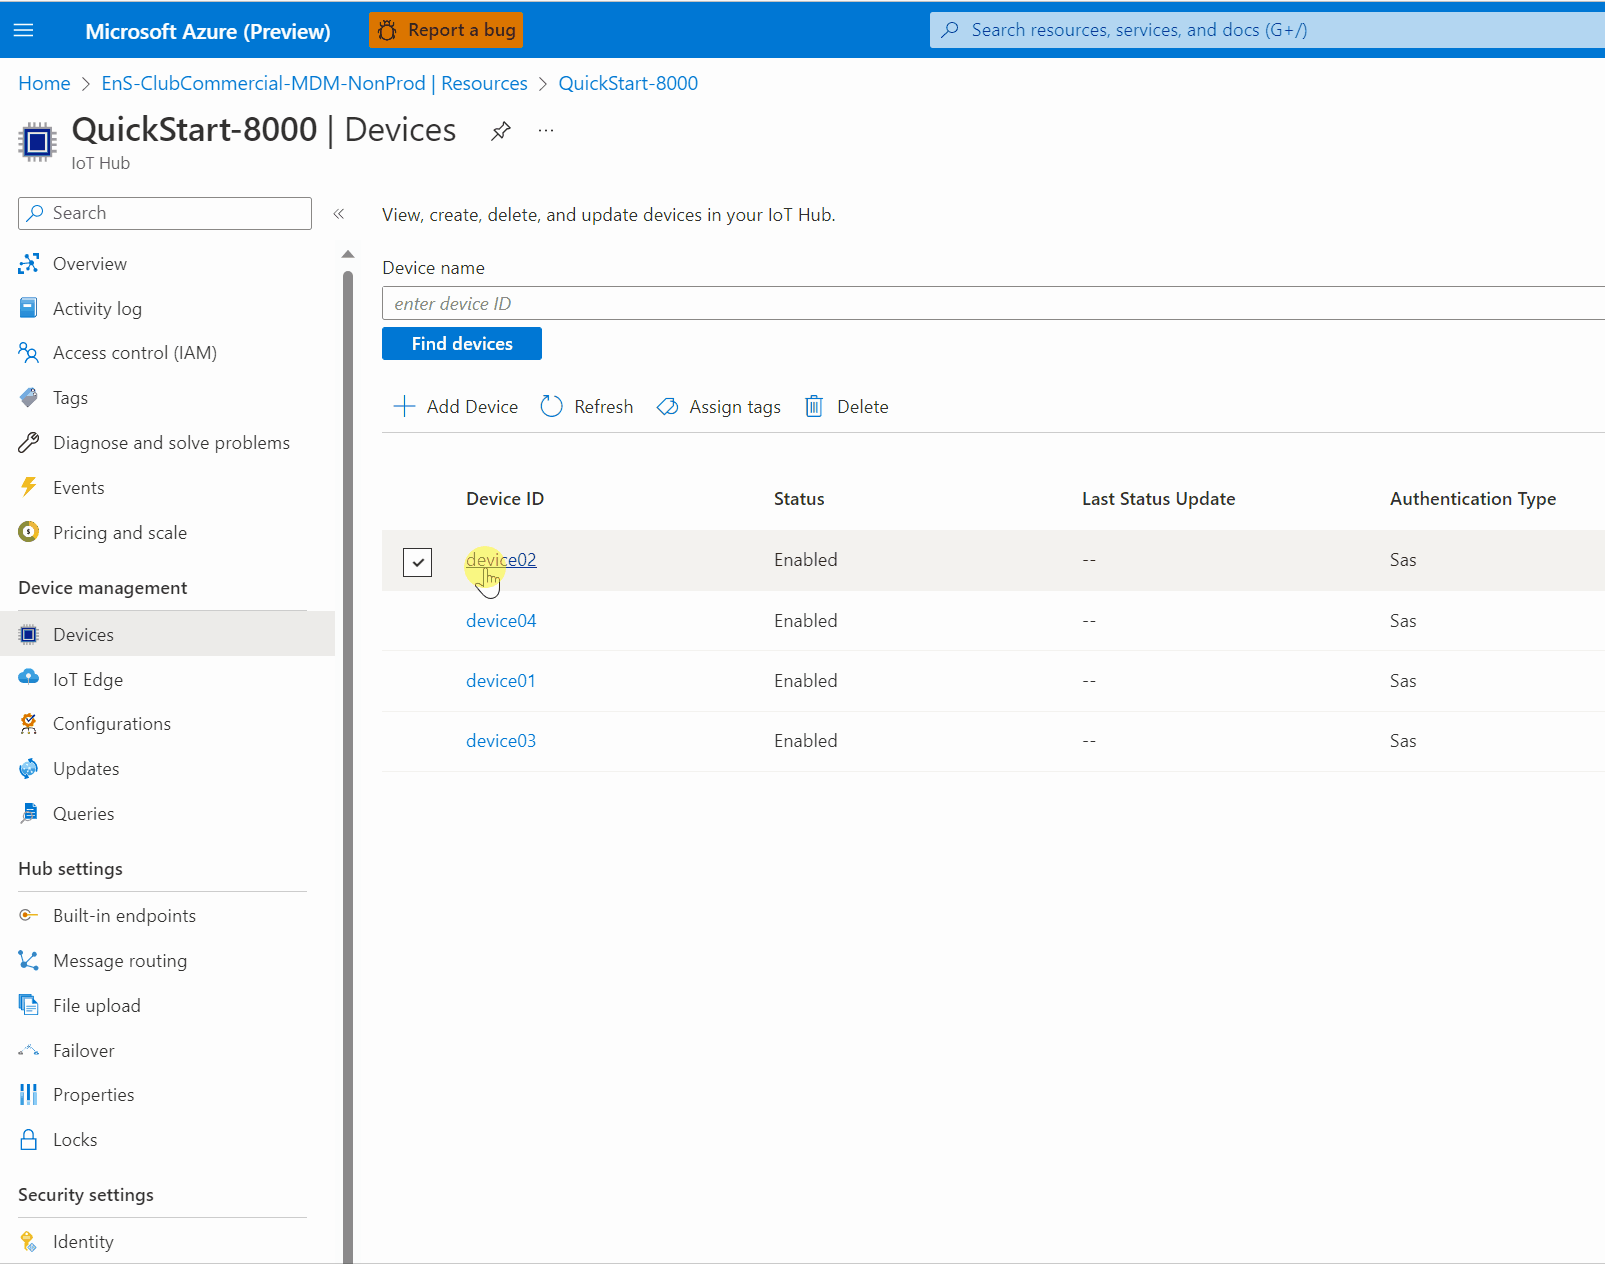Image resolution: width=1605 pixels, height=1264 pixels.
Task: Click the device ID input field
Action: [993, 303]
